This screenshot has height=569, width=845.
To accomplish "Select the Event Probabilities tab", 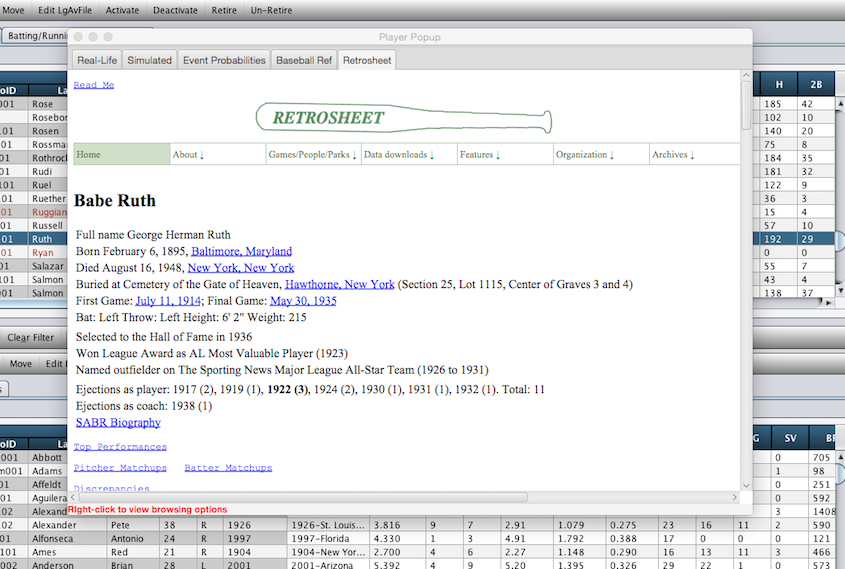I will tap(224, 60).
